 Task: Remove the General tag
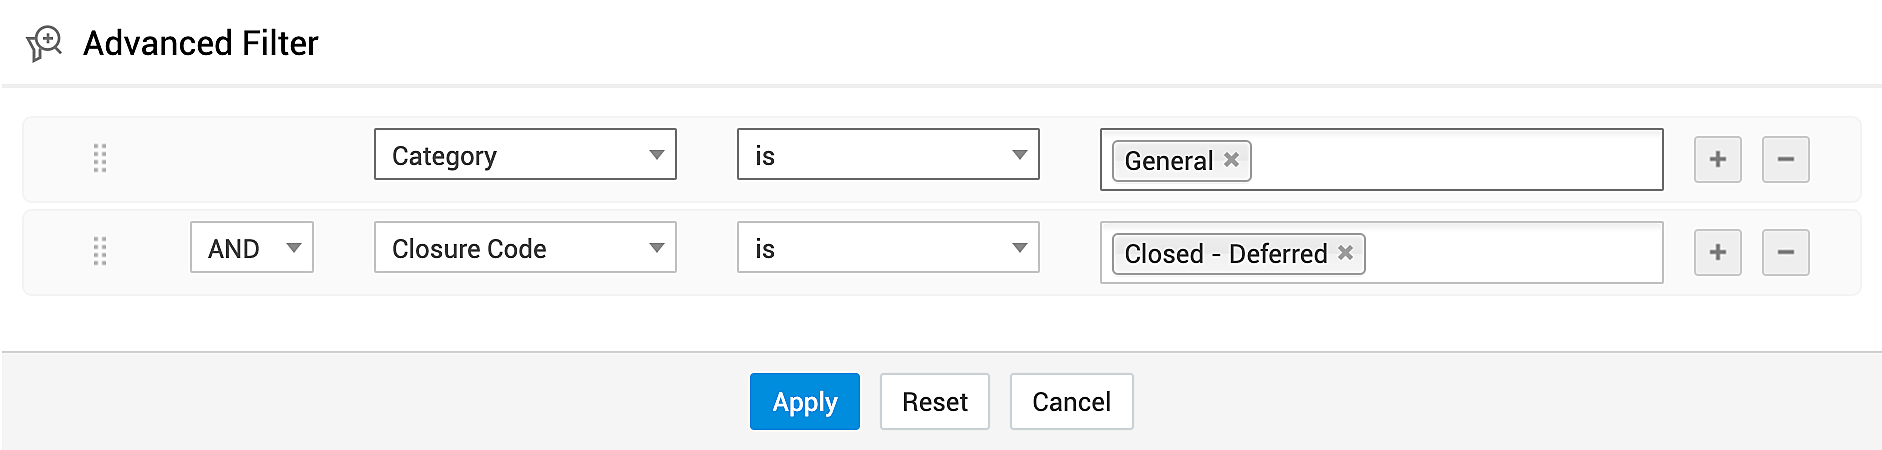click(1231, 160)
